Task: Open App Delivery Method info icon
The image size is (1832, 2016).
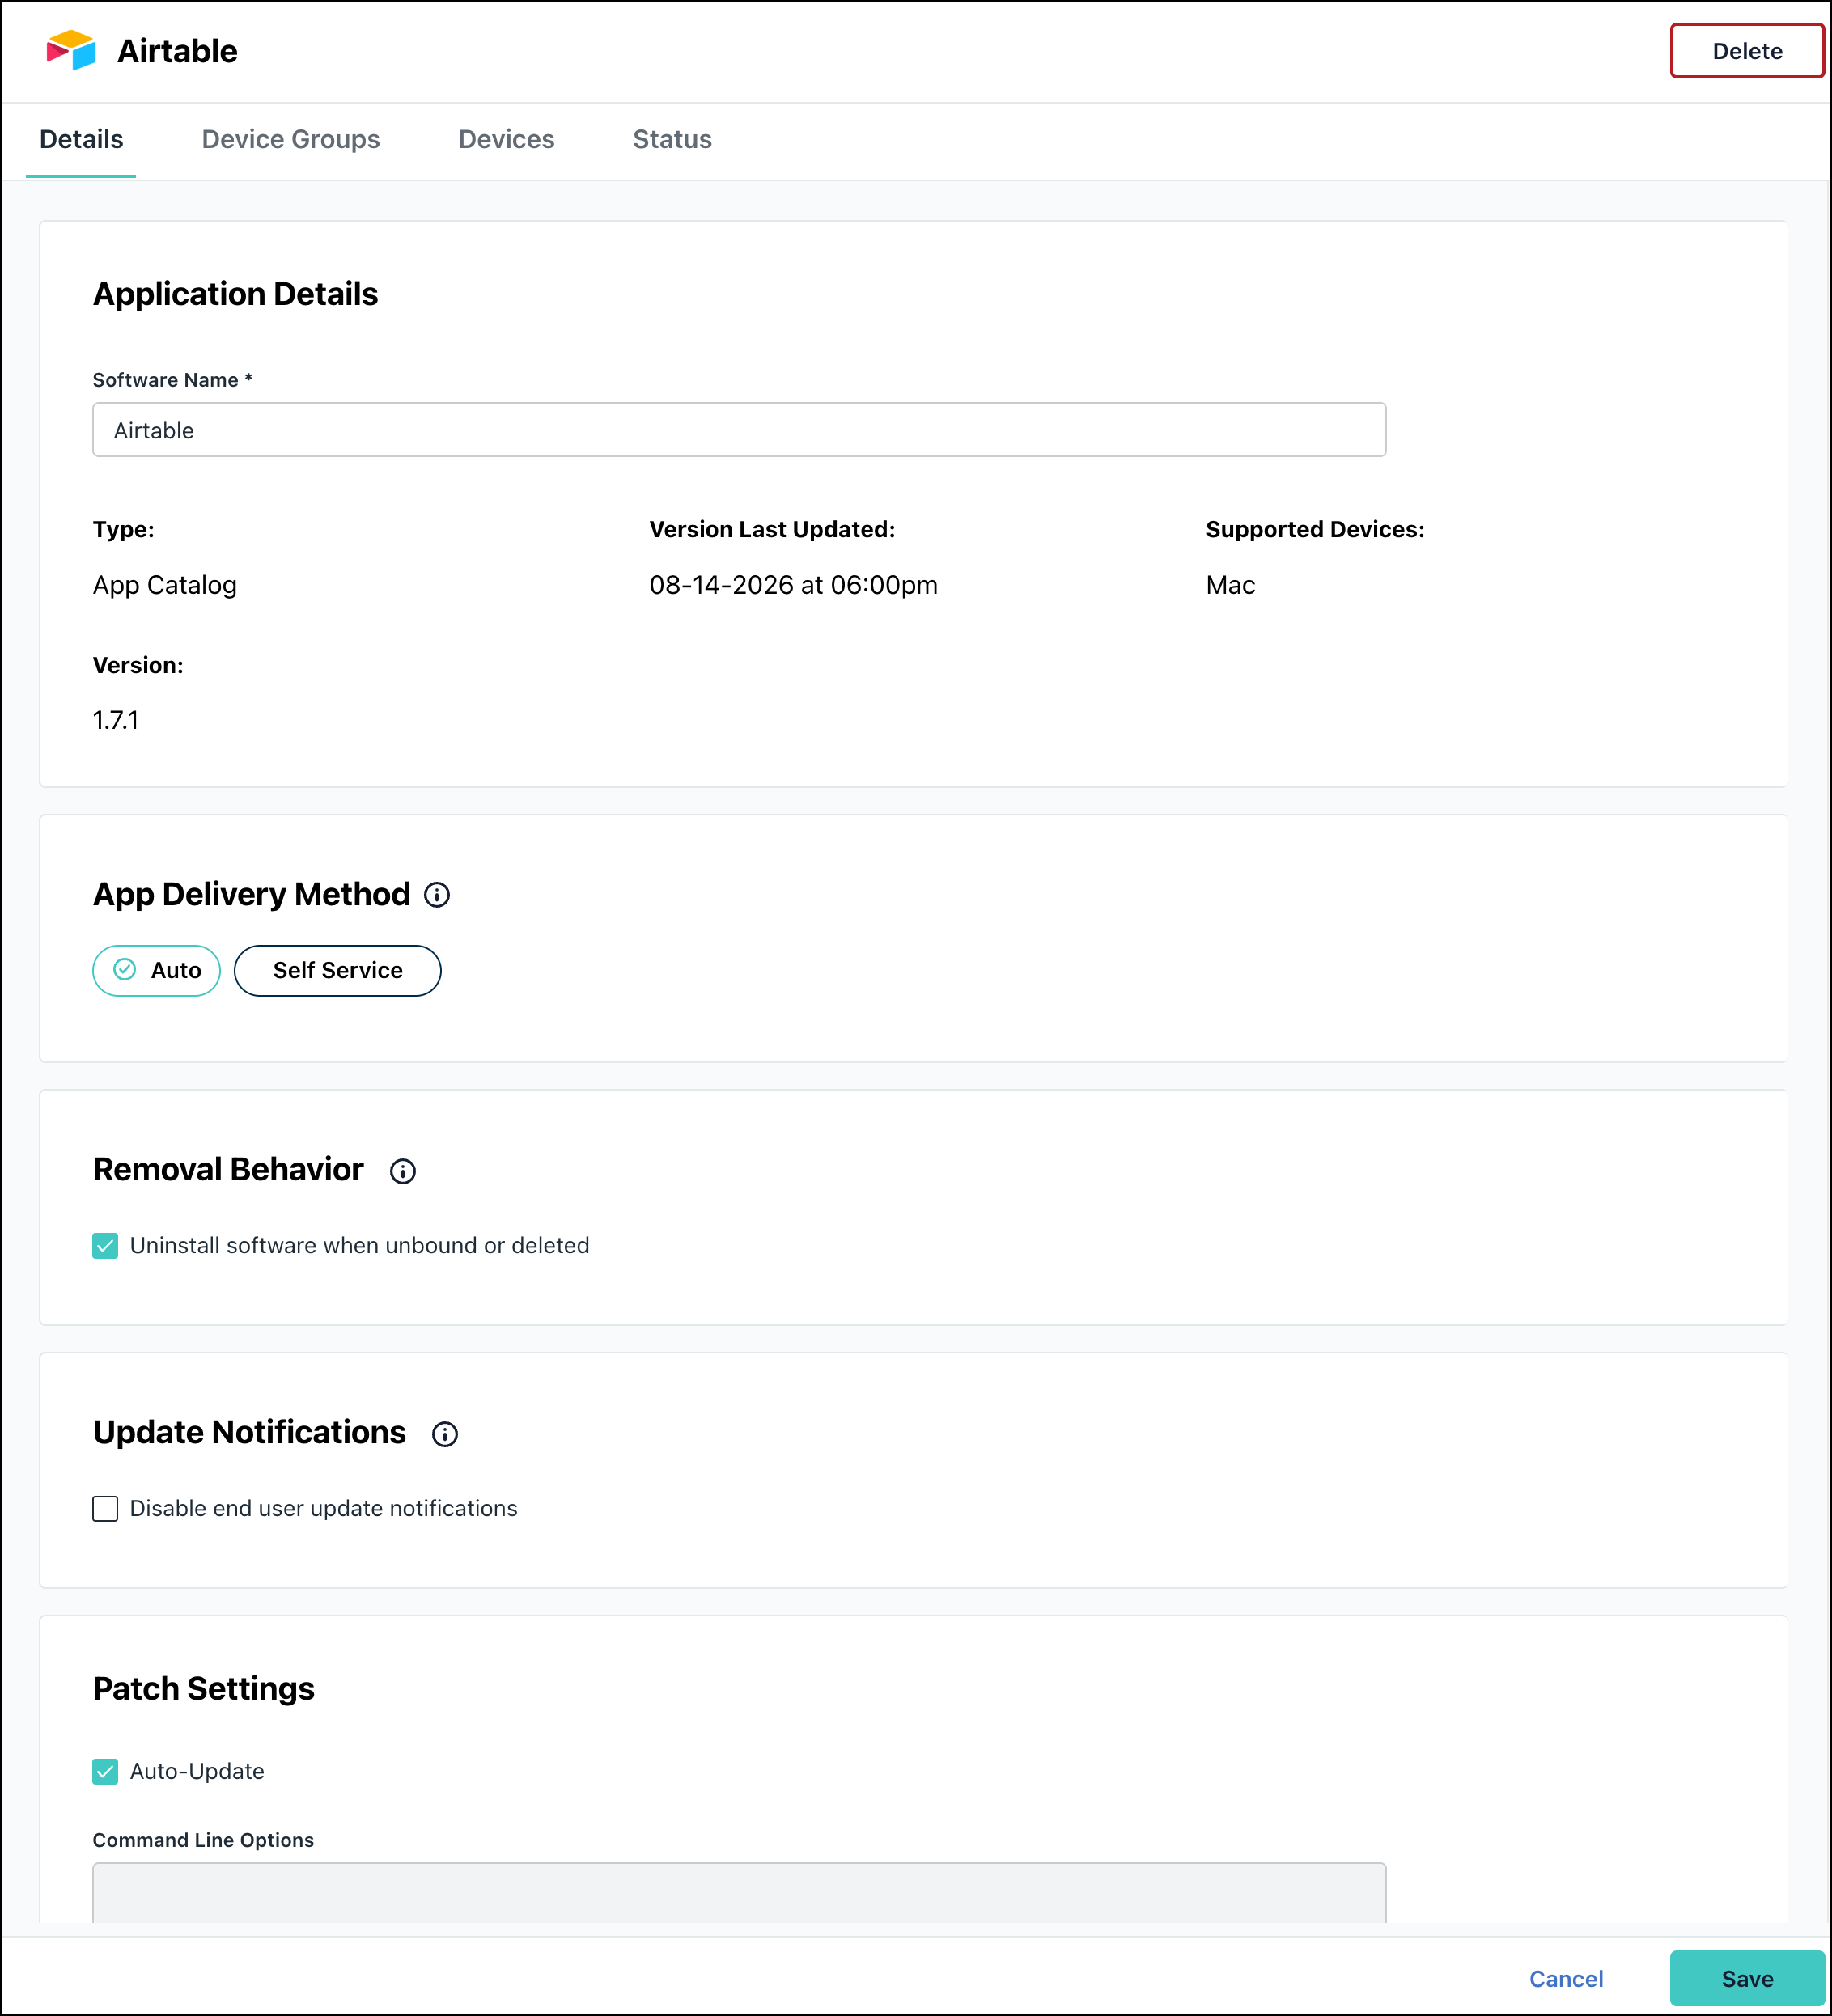Action: click(x=437, y=895)
